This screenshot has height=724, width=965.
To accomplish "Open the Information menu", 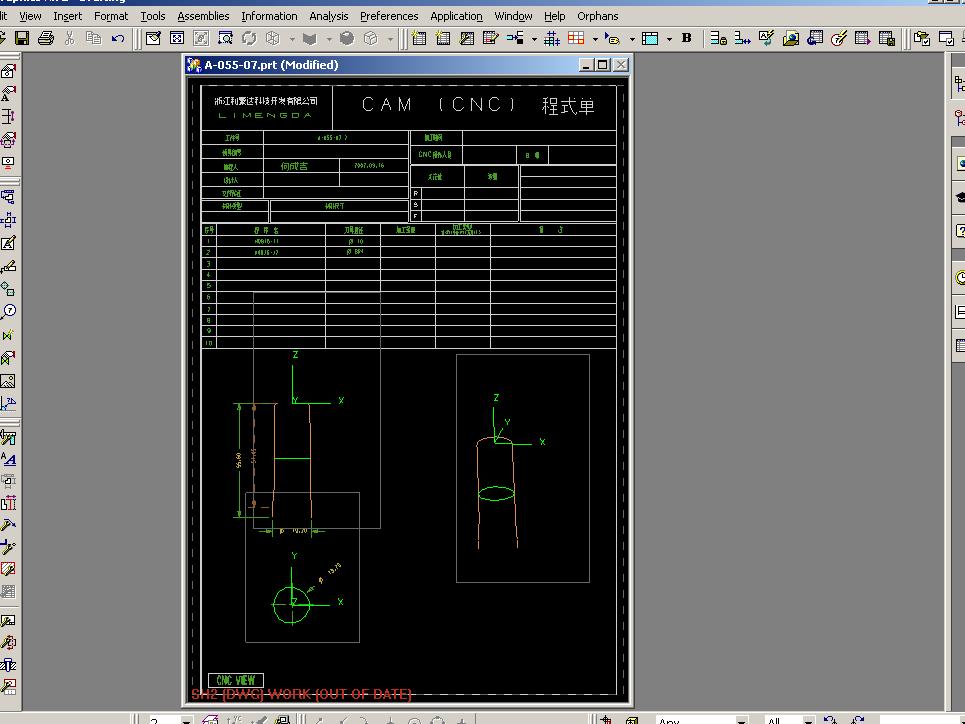I will (269, 16).
